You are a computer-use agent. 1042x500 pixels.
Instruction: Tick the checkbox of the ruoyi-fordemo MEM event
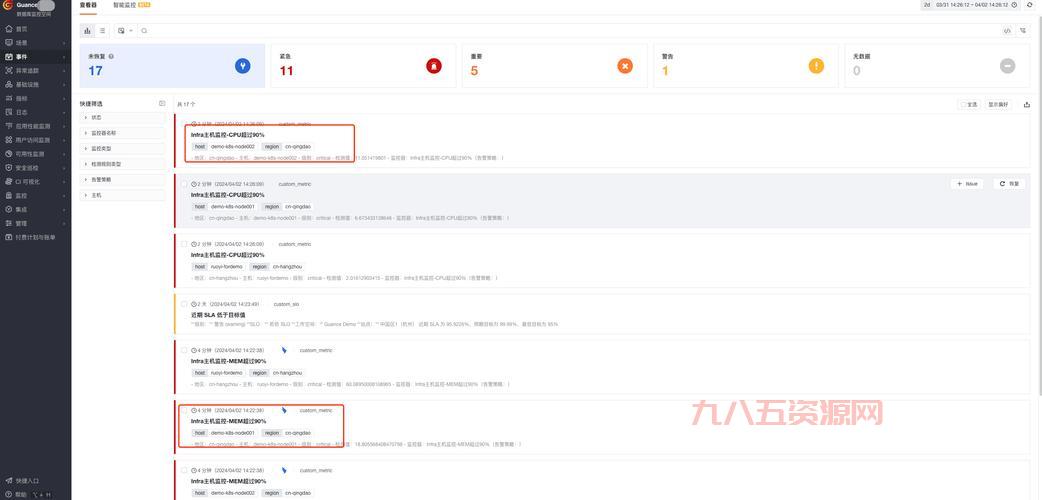click(184, 350)
